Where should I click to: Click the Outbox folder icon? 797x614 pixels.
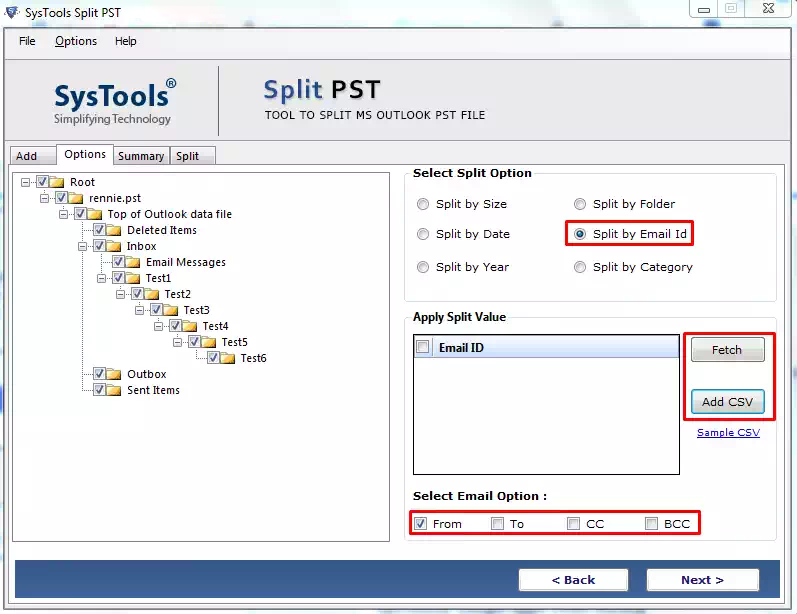click(114, 374)
